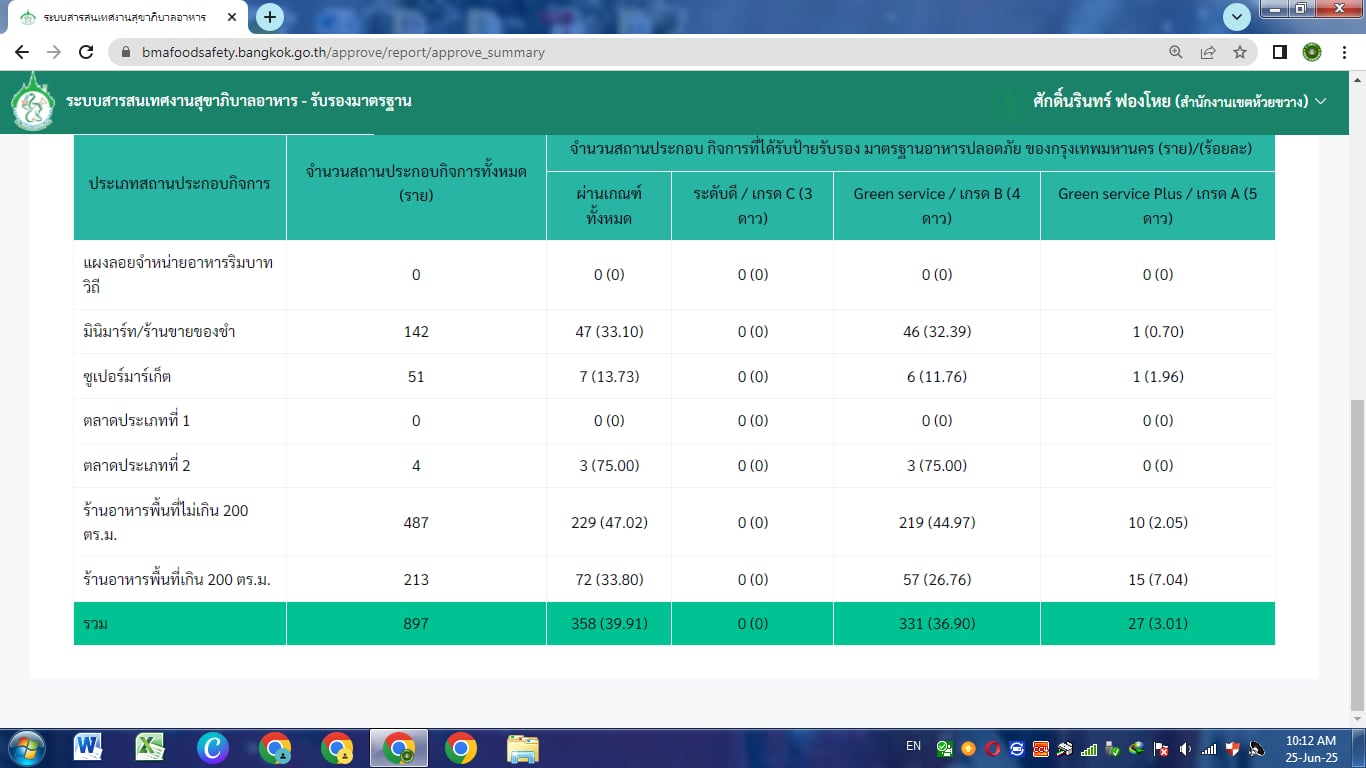The height and width of the screenshot is (768, 1366).
Task: Open the Windows File Explorer folder icon
Action: coord(522,747)
